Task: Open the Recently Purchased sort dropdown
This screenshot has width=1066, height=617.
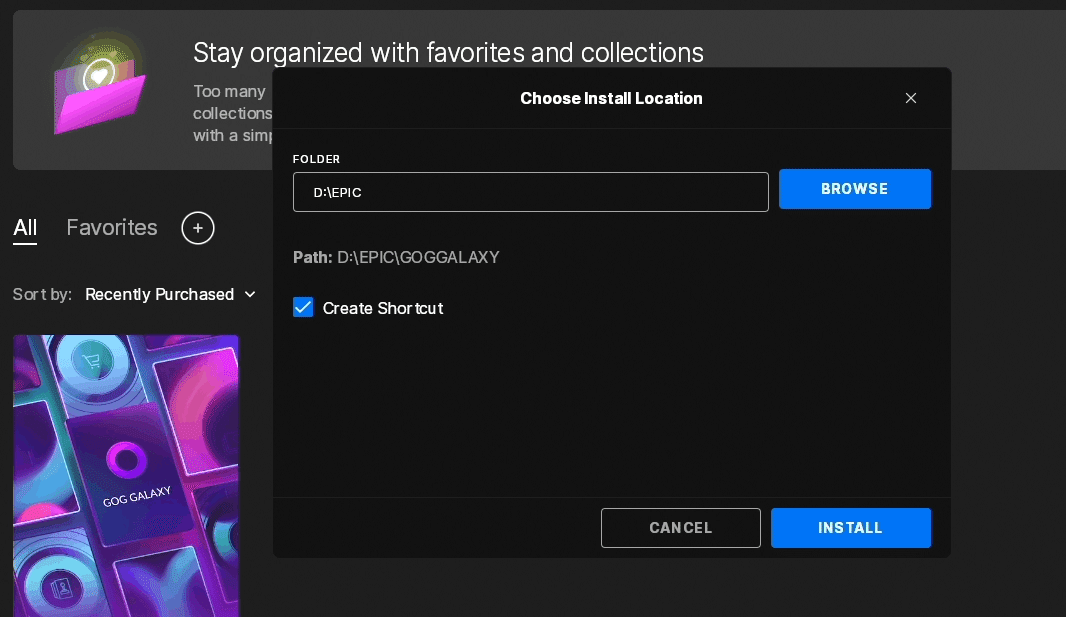Action: (170, 294)
